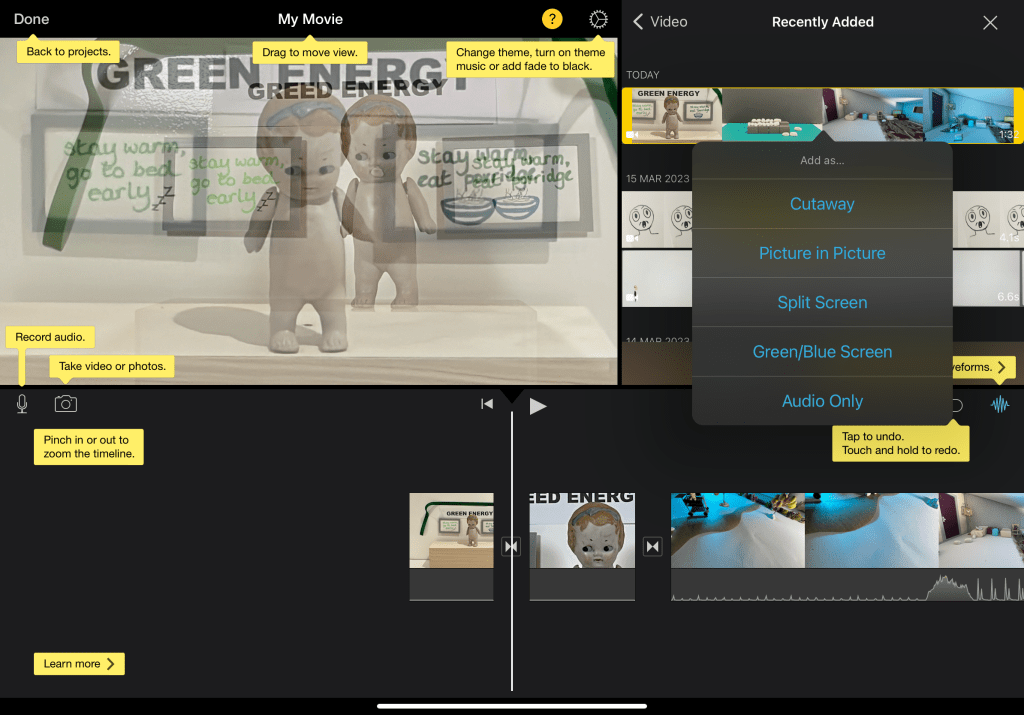This screenshot has width=1024, height=715.
Task: Choose Split Screen option
Action: [x=822, y=302]
